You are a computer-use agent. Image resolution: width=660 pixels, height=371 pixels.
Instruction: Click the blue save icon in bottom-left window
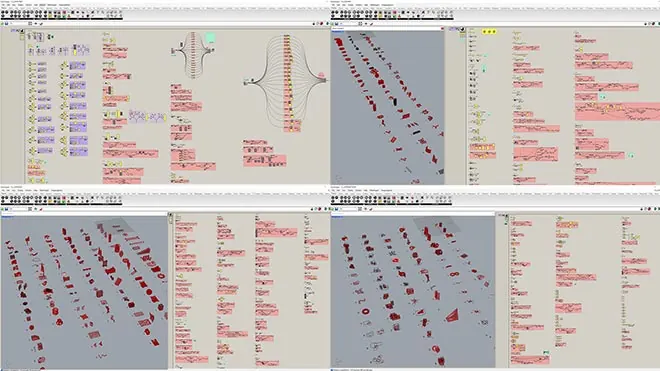click(6, 209)
